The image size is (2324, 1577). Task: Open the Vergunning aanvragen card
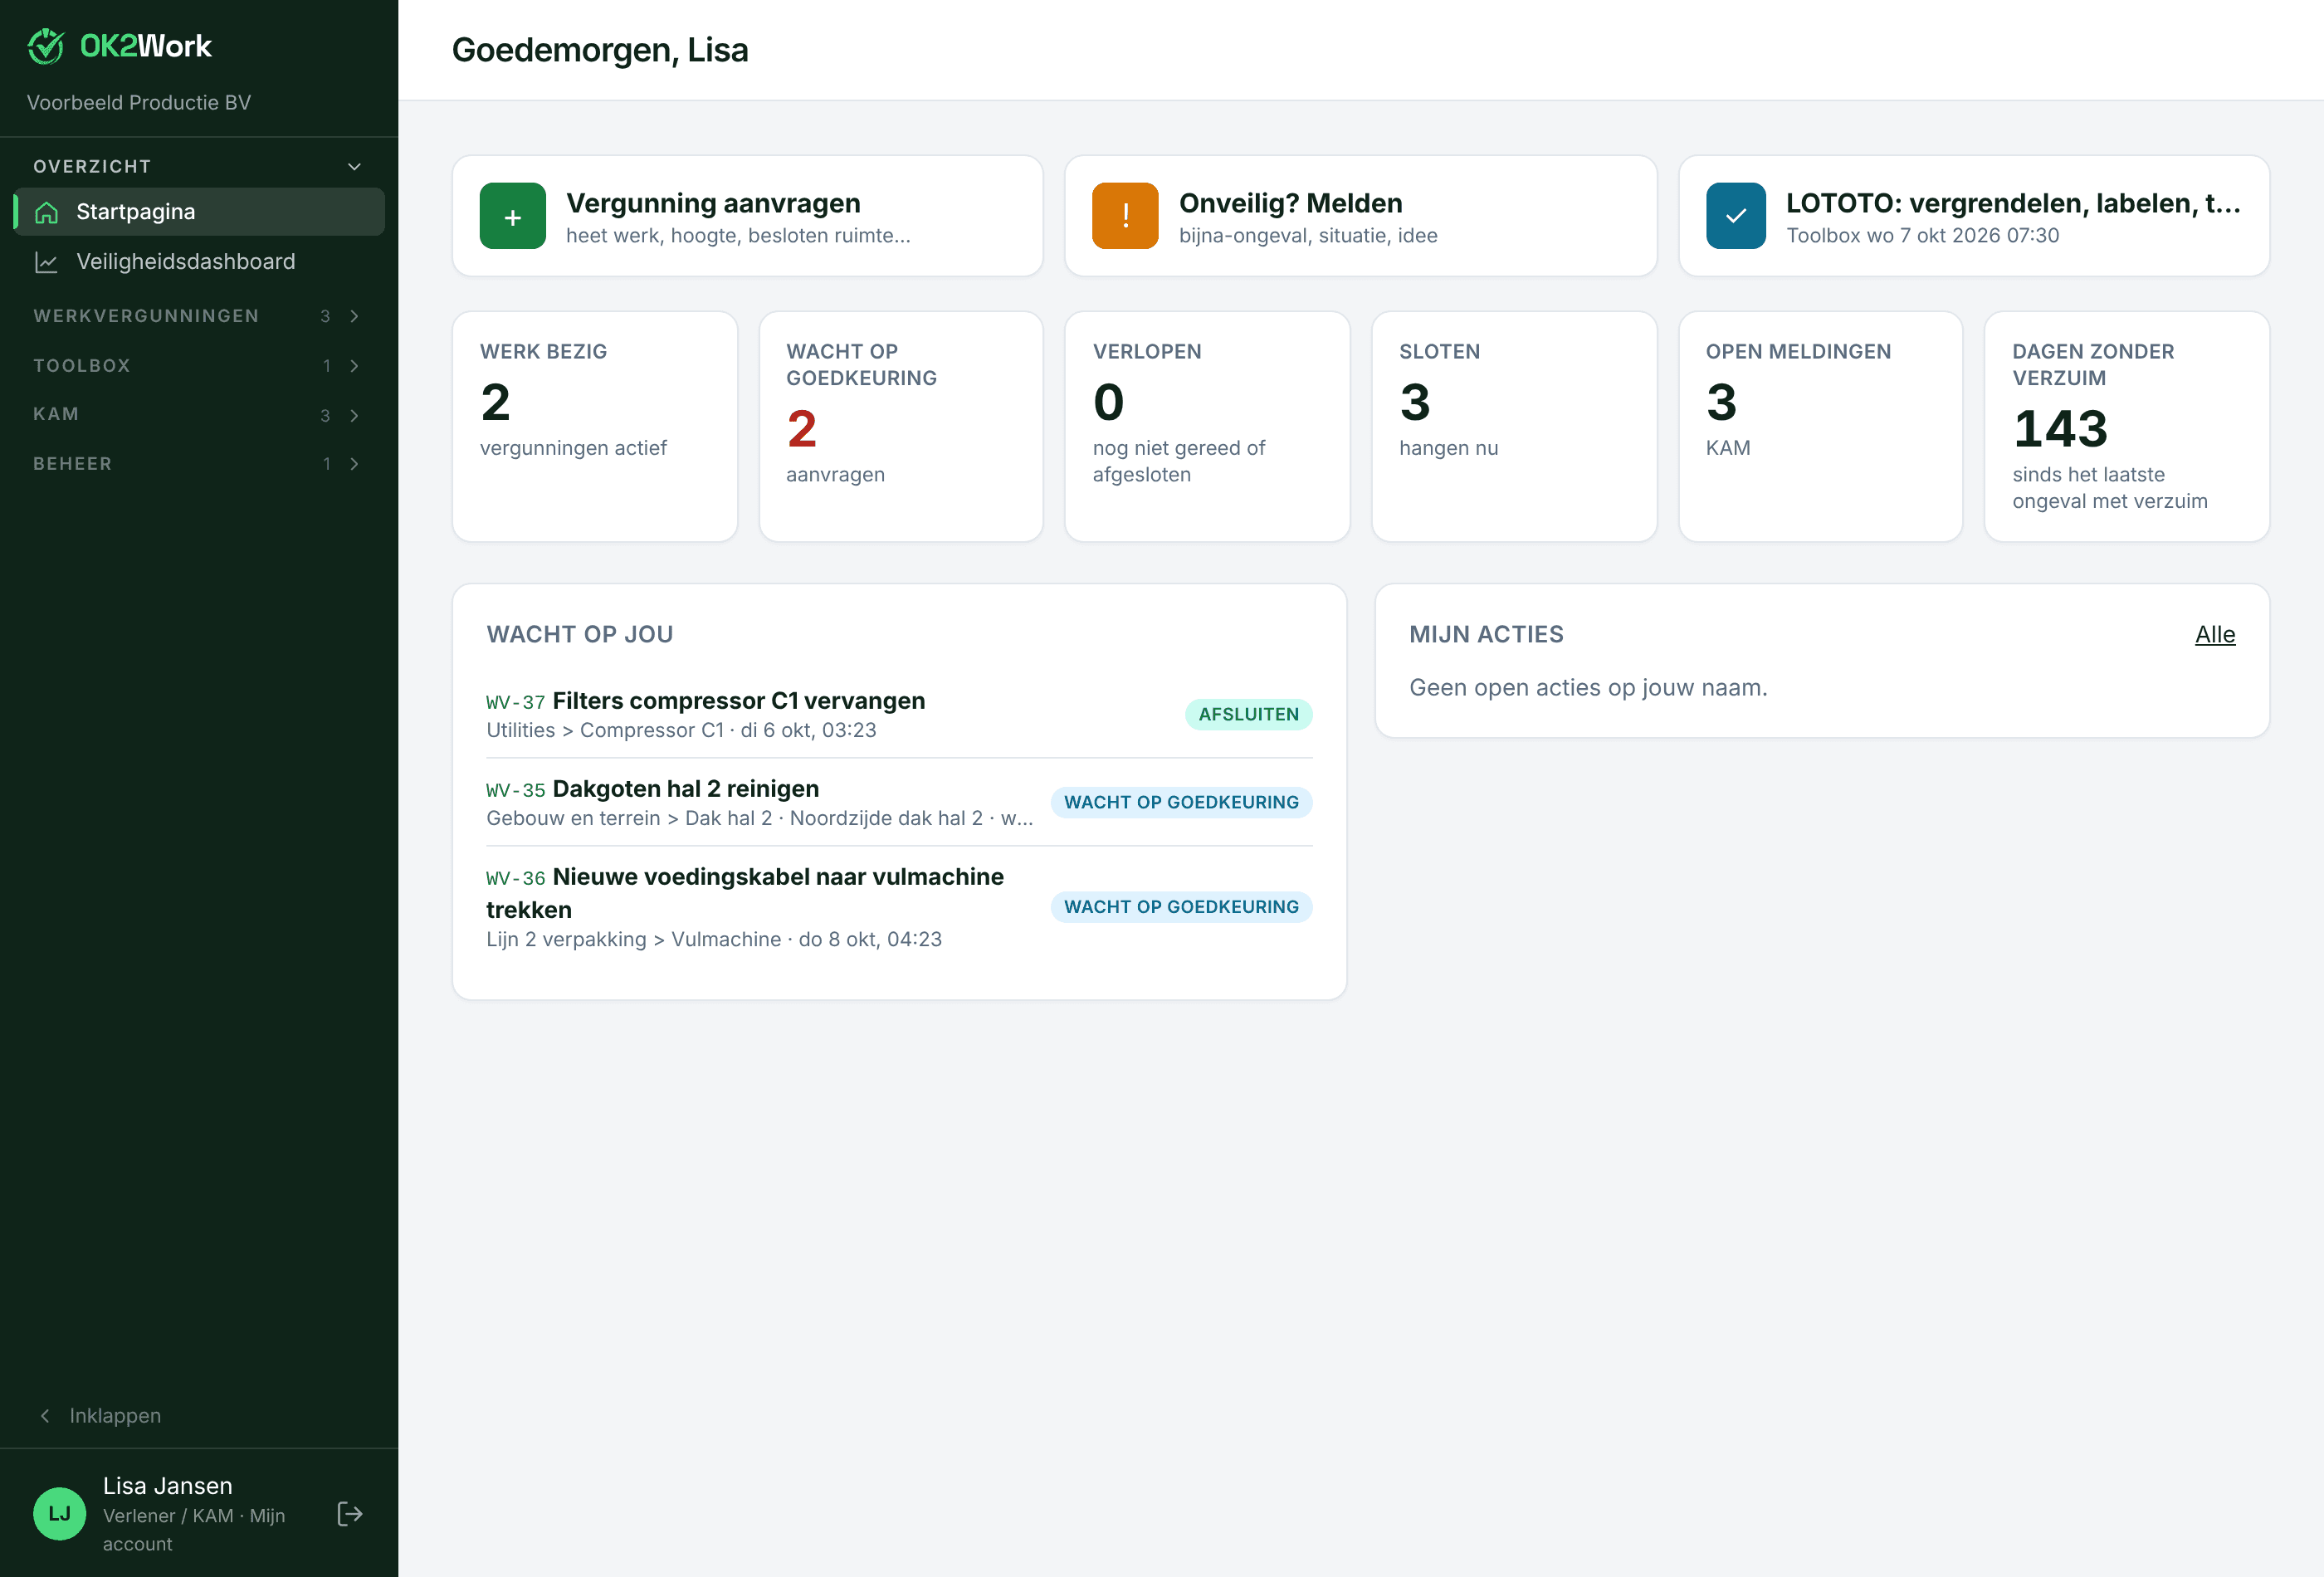748,216
